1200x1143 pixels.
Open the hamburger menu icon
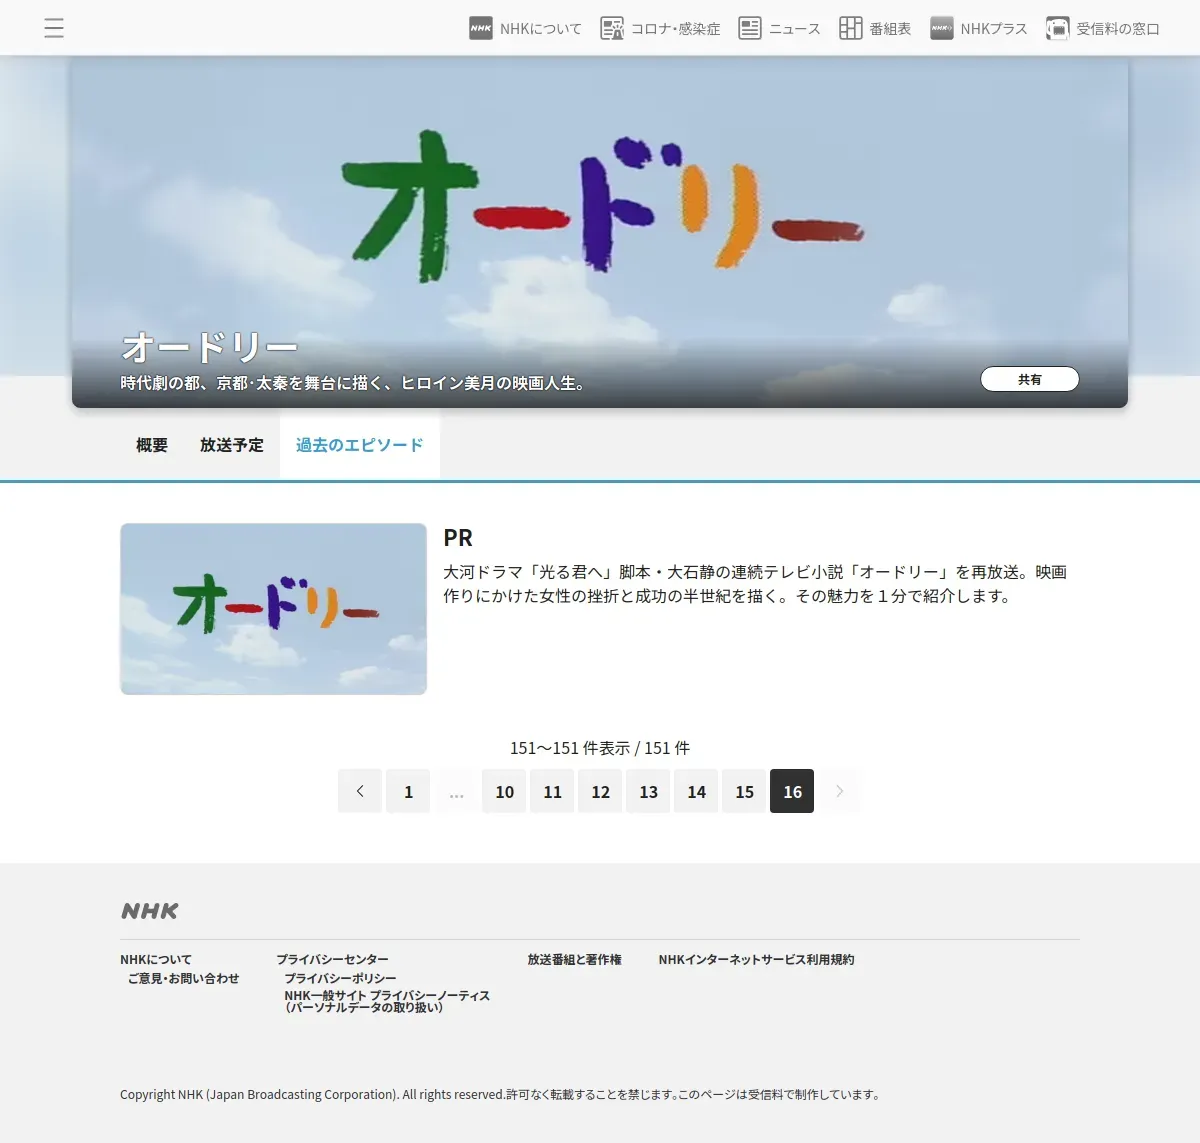(54, 28)
